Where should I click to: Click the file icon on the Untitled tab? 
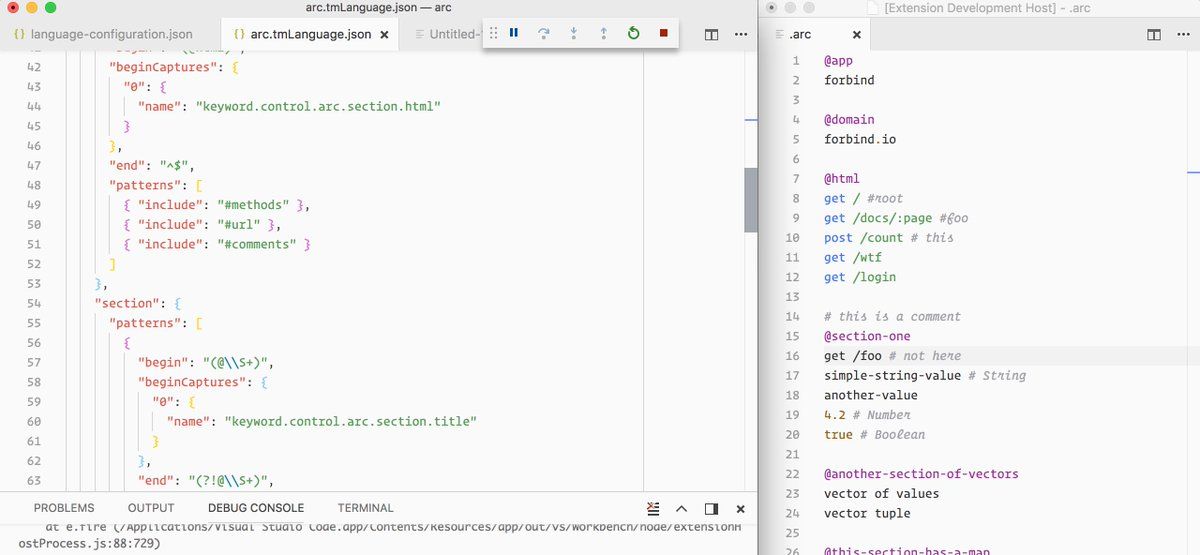[418, 34]
